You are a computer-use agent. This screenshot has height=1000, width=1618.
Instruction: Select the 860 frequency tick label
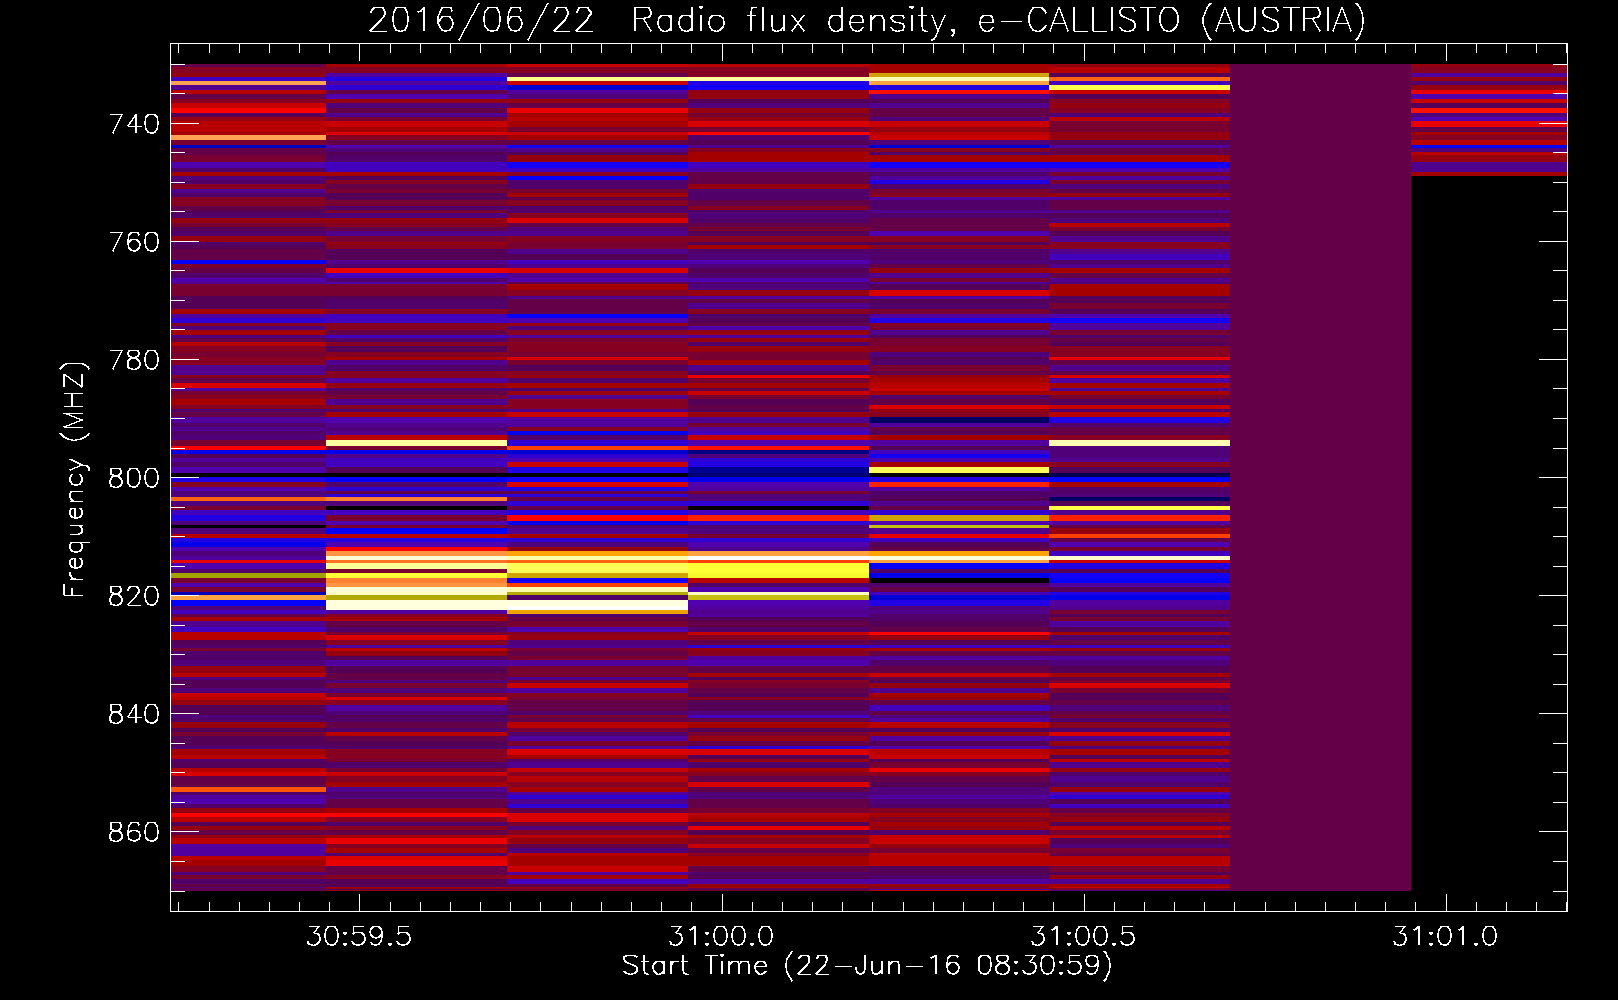pos(134,832)
